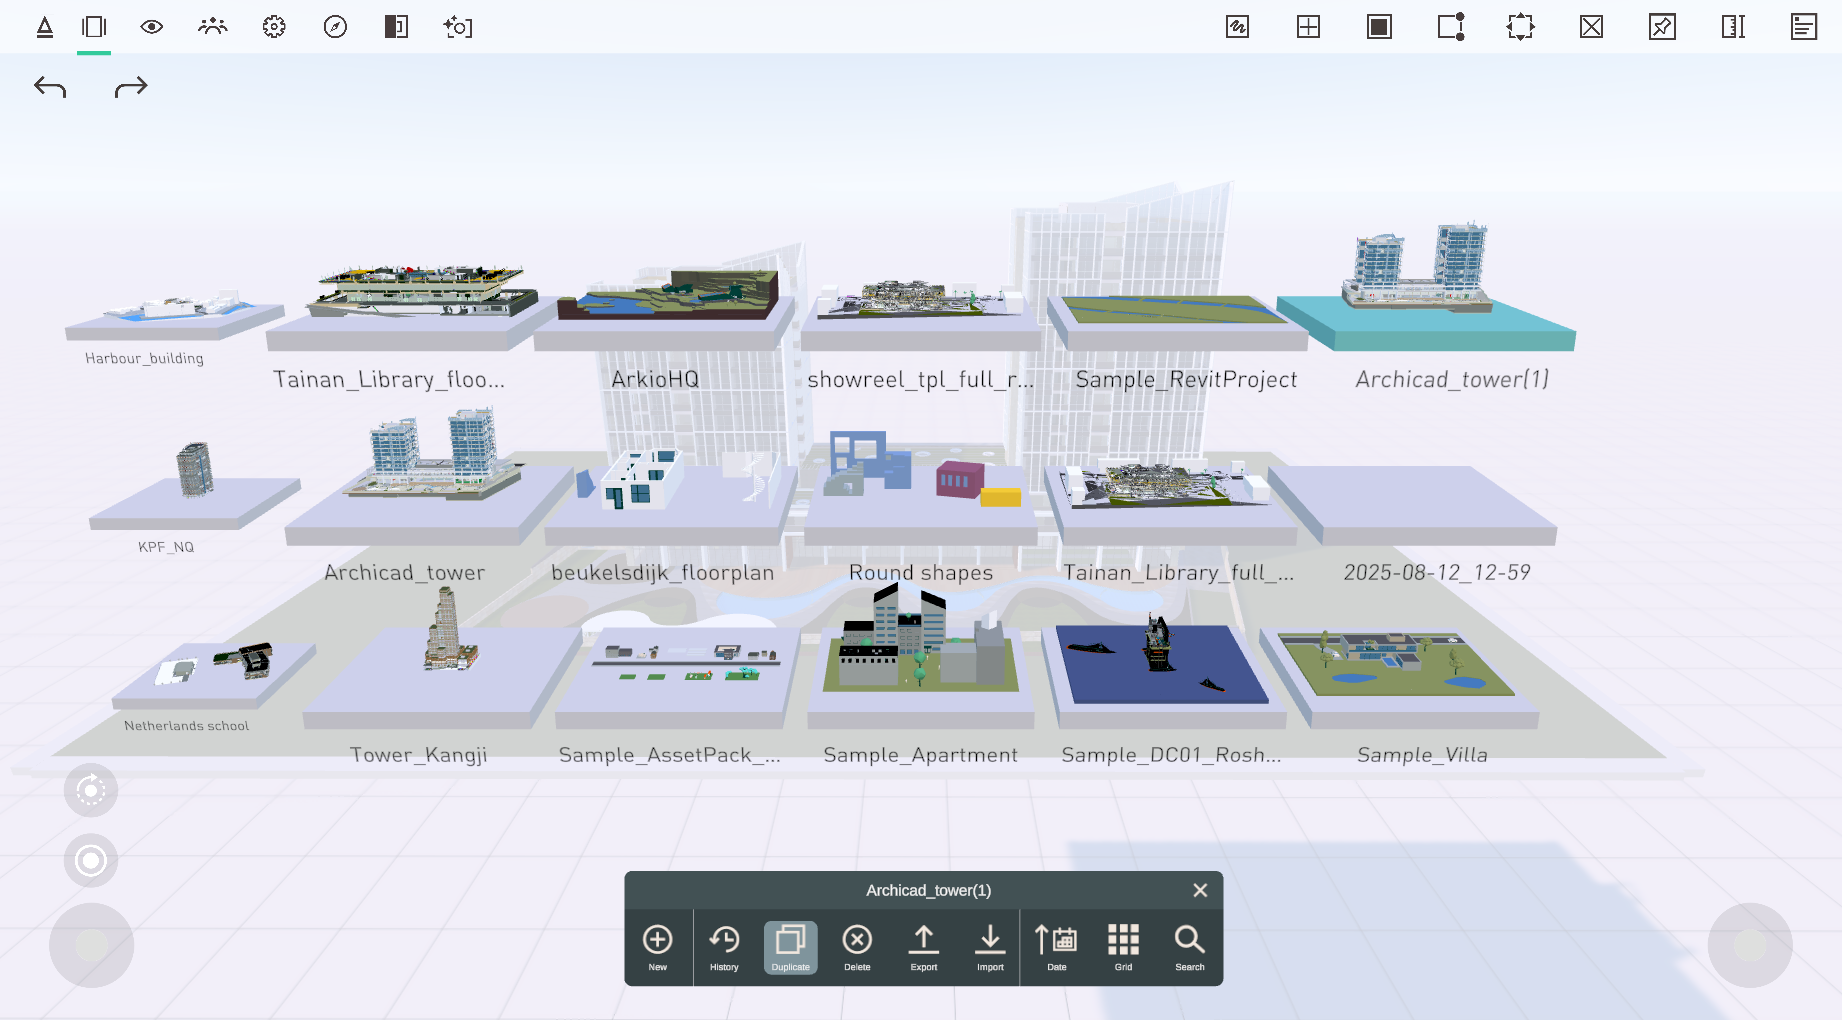Select the Sample_RevitProject scene thumbnail
The height and width of the screenshot is (1020, 1842).
pyautogui.click(x=1178, y=322)
